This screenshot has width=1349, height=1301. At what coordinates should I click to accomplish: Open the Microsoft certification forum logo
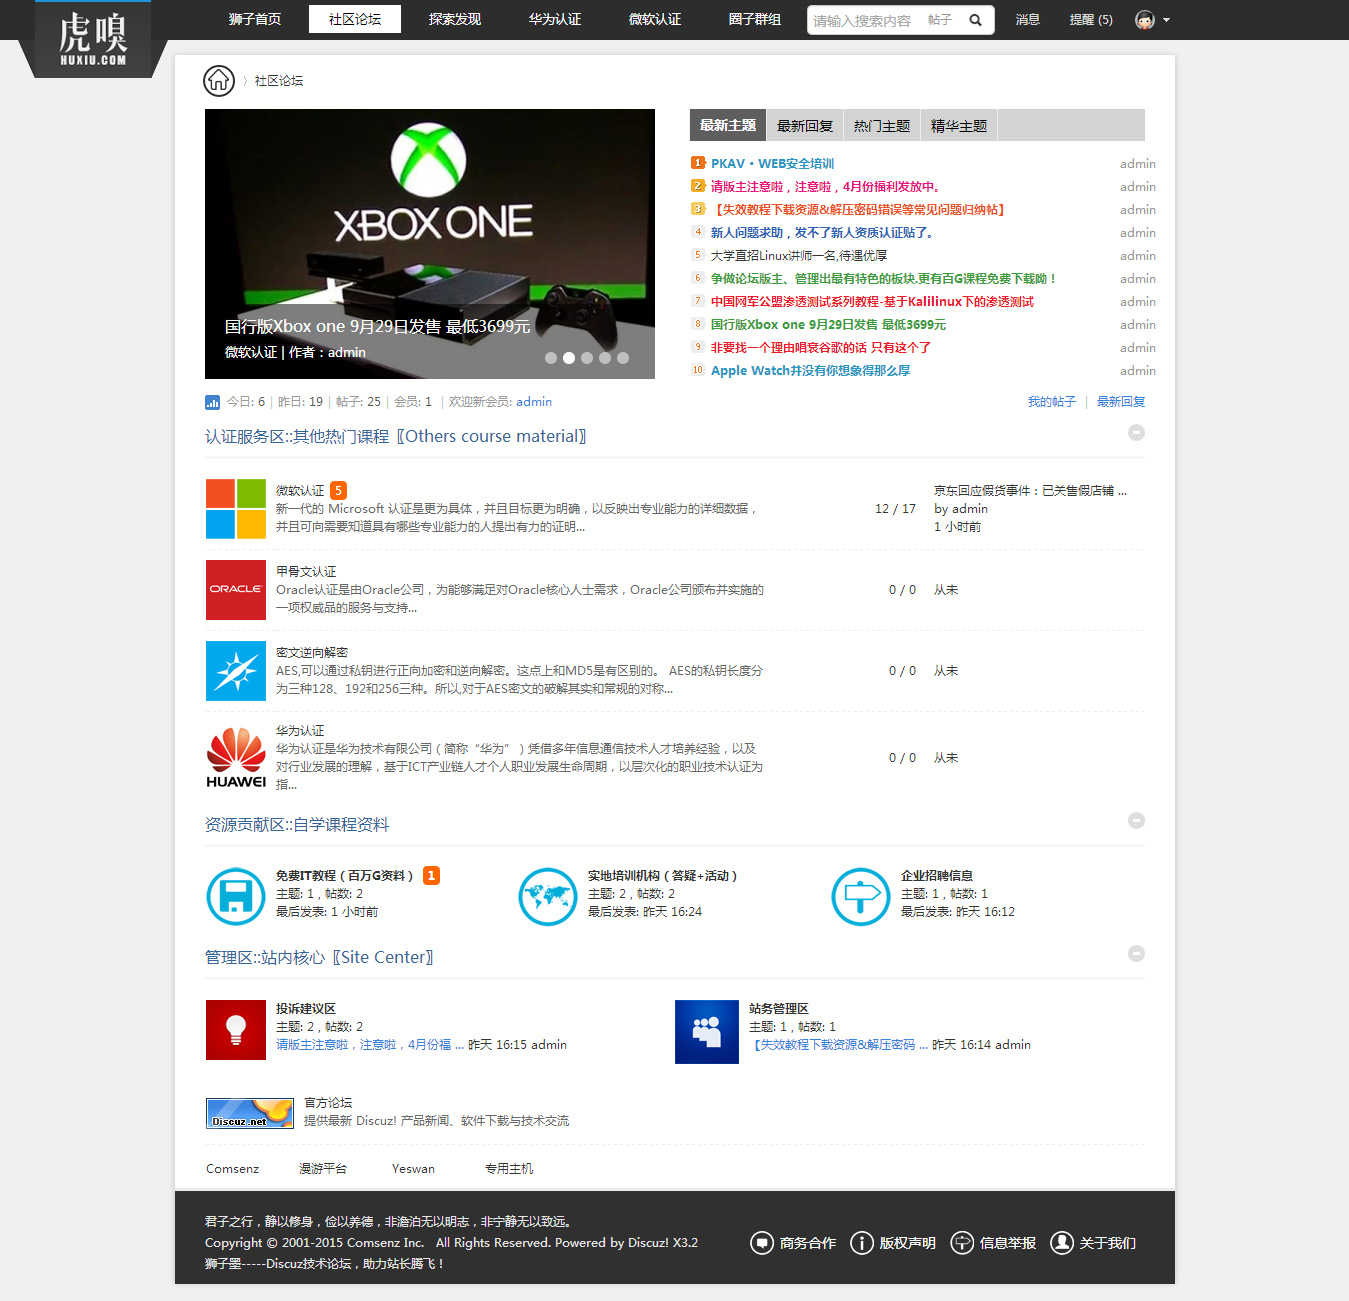[x=236, y=509]
